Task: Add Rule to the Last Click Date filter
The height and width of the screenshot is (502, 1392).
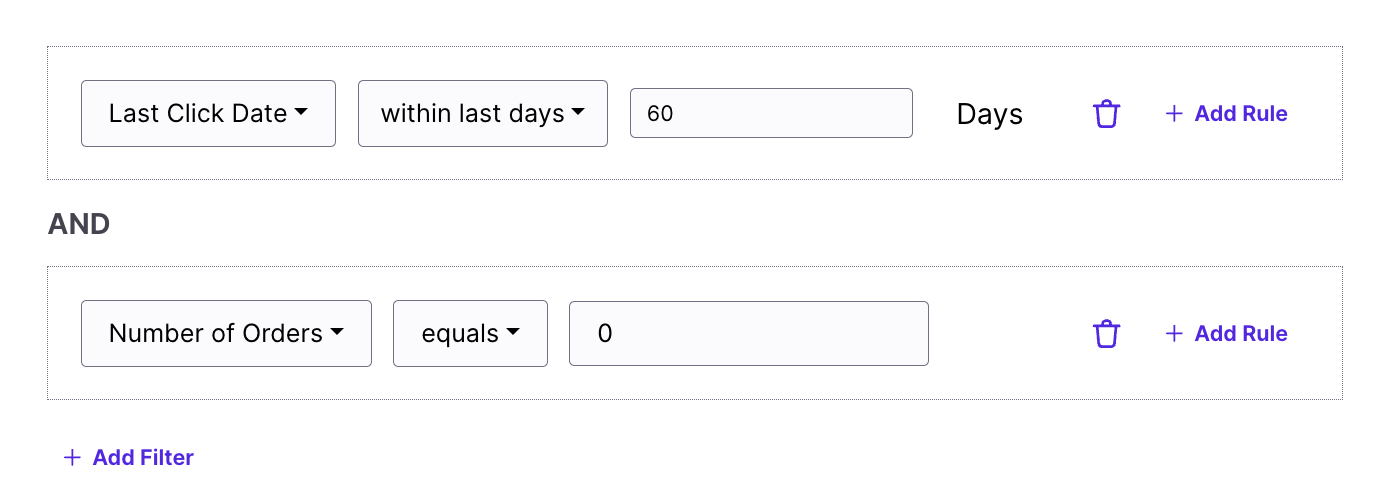Action: 1240,114
